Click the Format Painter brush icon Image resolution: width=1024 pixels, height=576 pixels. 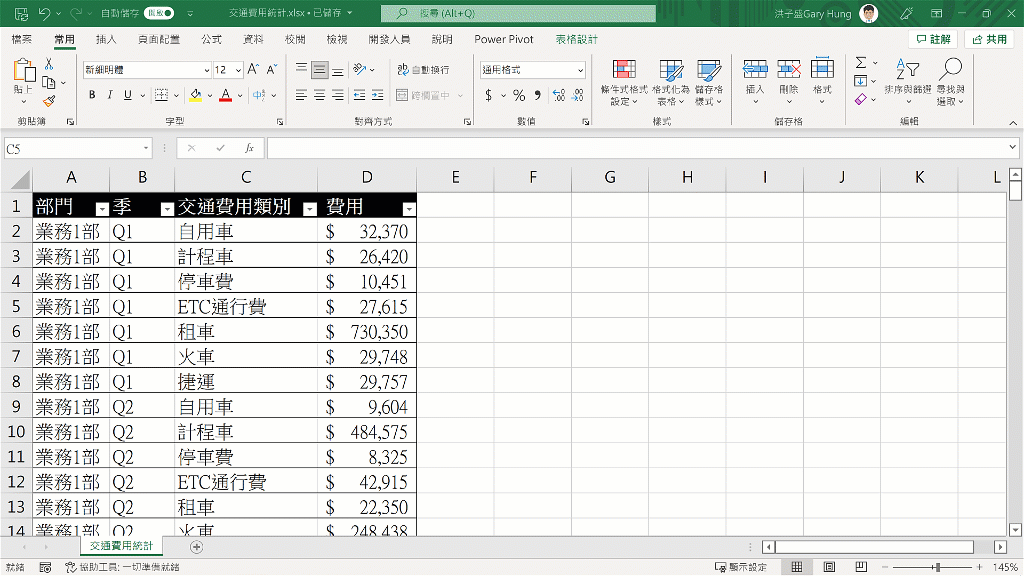[49, 101]
